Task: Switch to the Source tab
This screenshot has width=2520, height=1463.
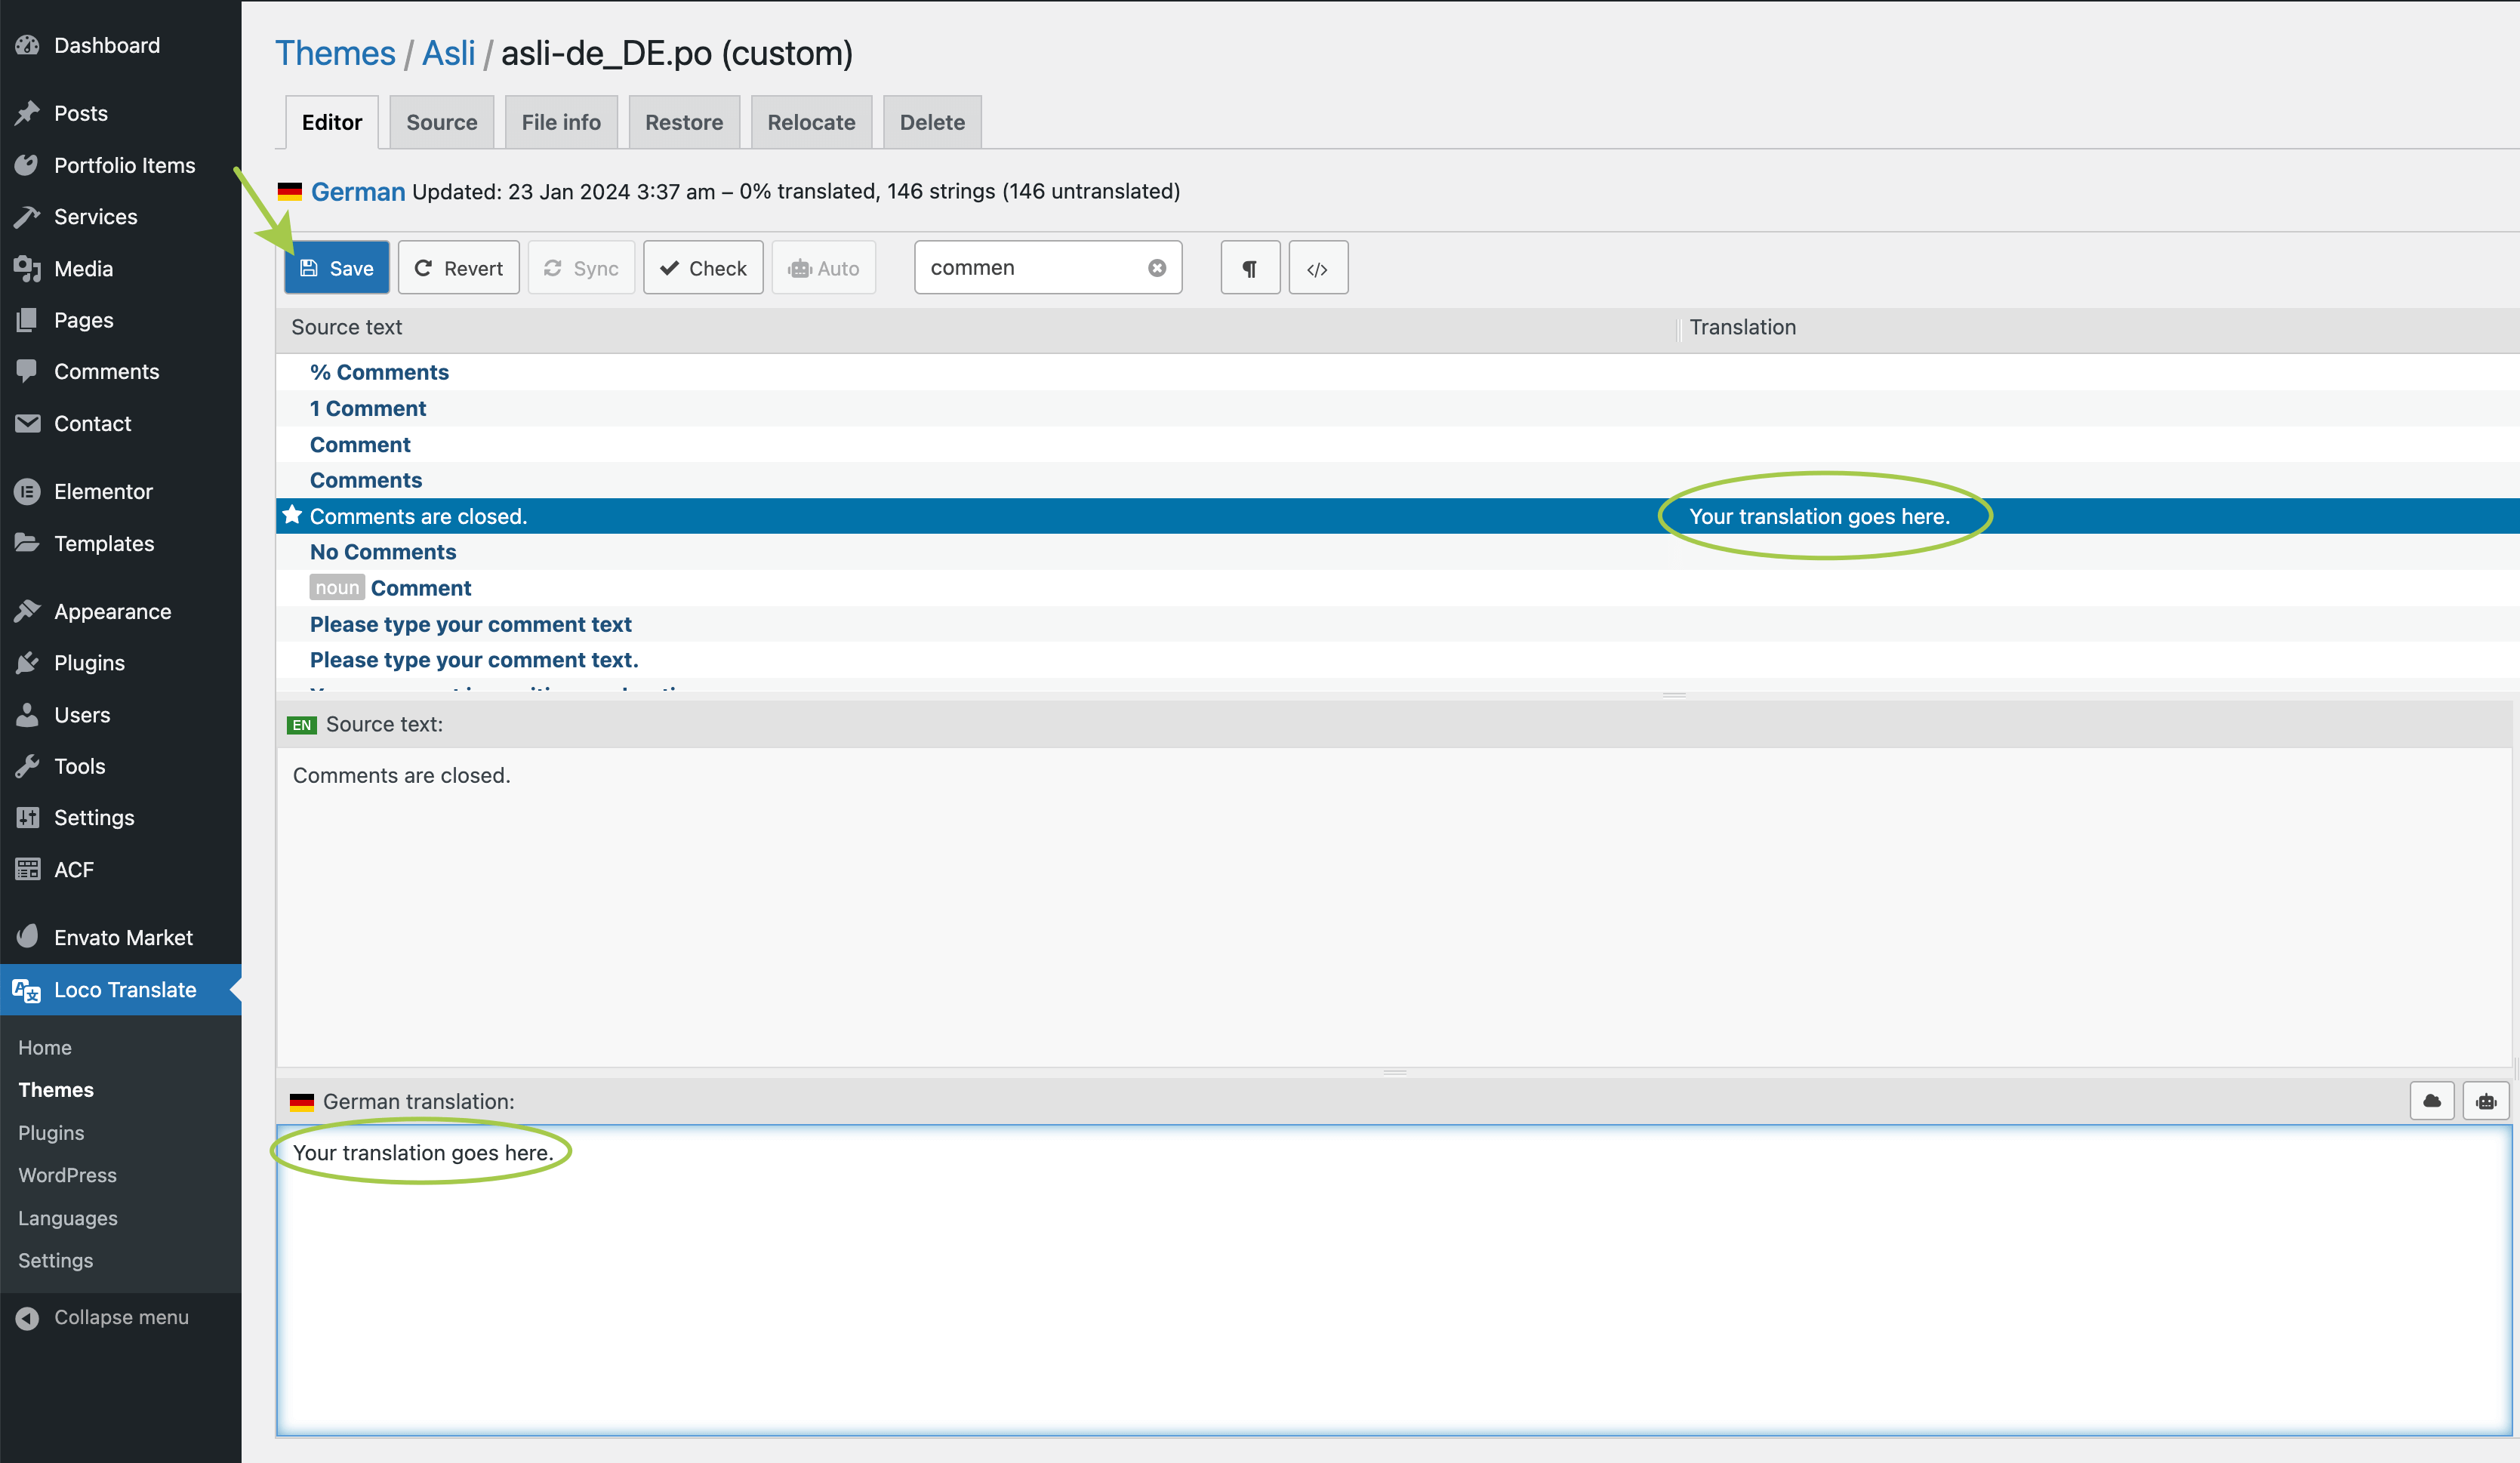Action: pyautogui.click(x=441, y=122)
